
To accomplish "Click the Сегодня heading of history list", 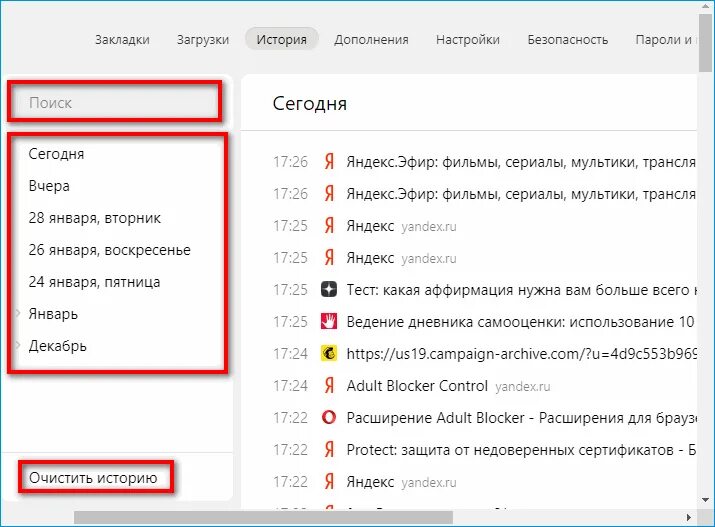I will 310,103.
